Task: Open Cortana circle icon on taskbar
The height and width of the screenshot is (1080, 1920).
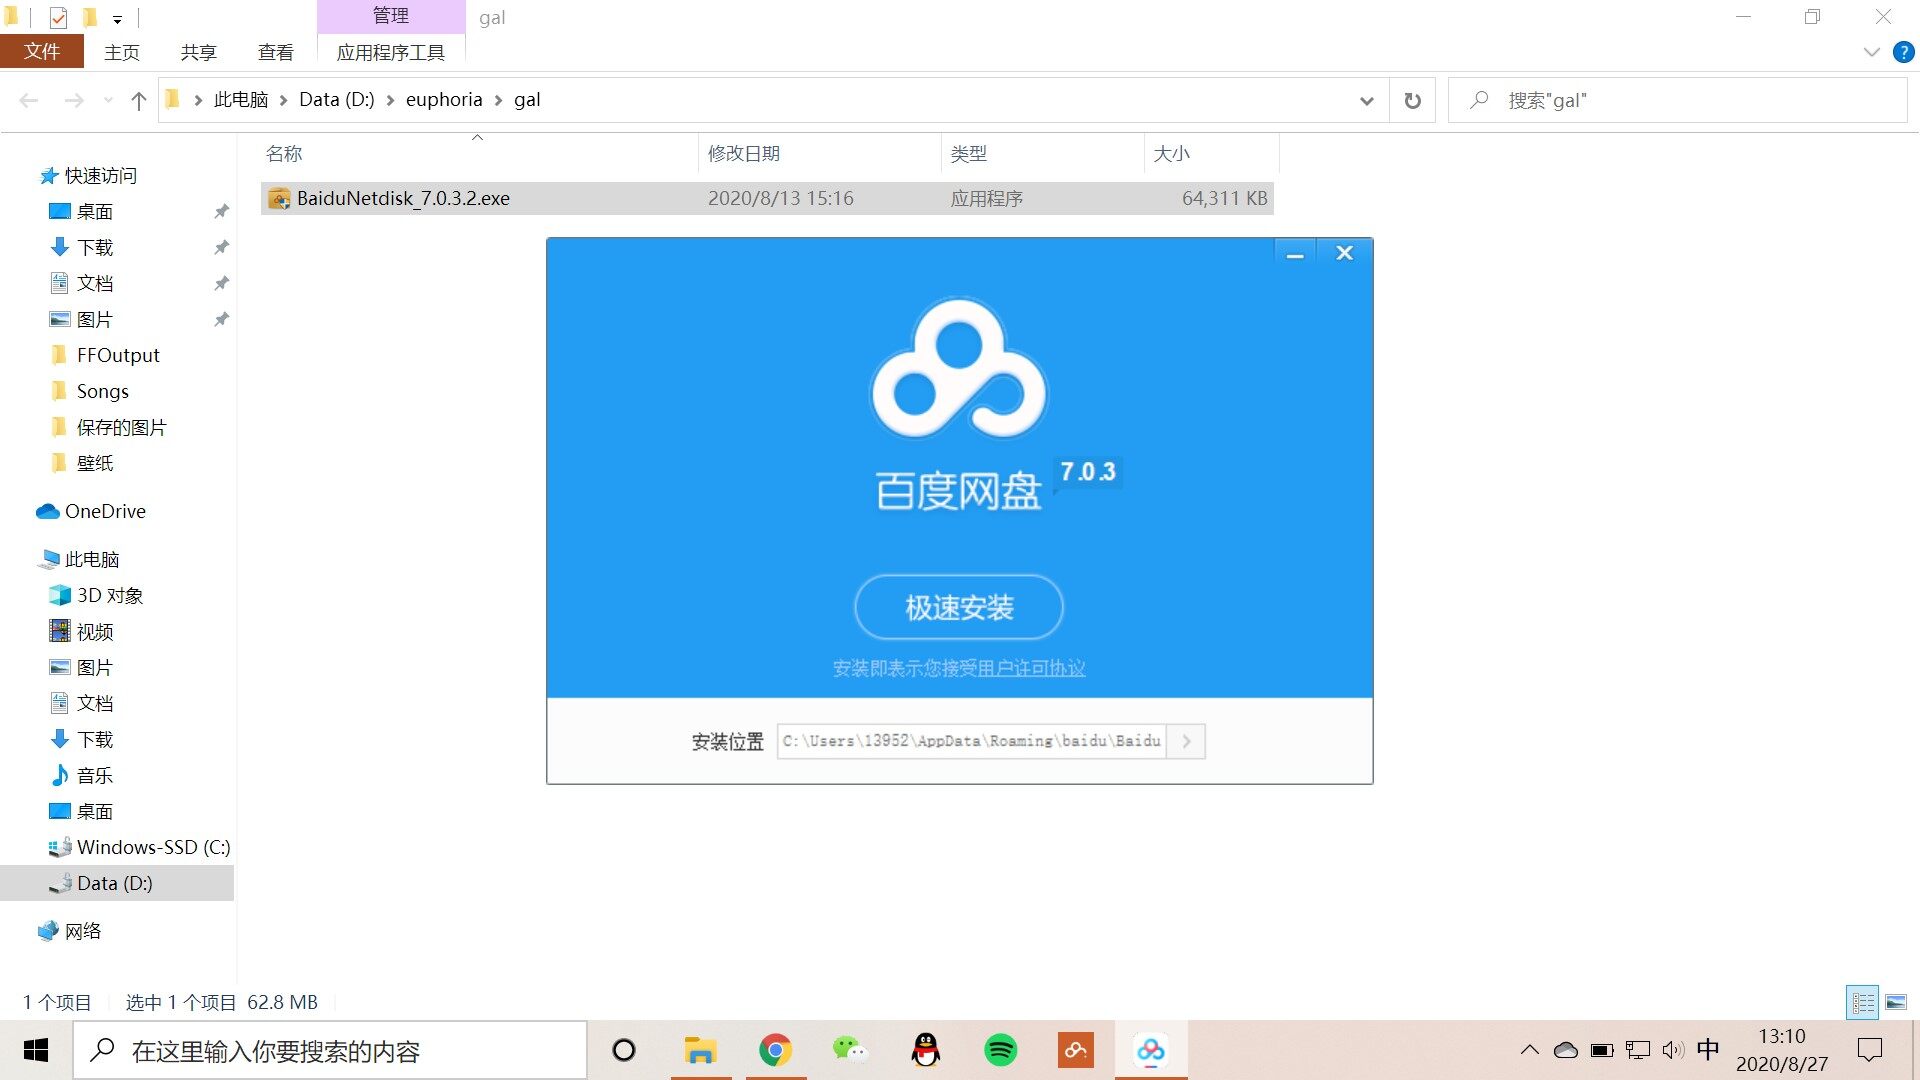Action: 624,1050
